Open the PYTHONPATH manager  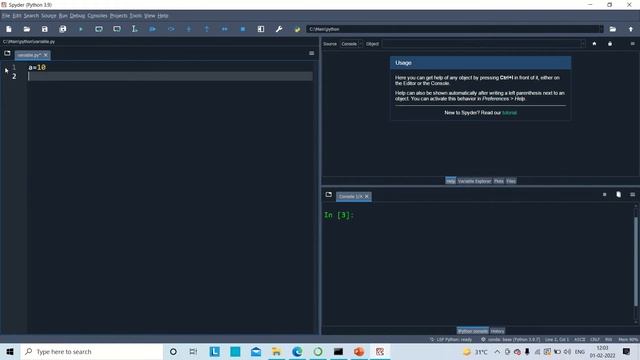tap(297, 29)
